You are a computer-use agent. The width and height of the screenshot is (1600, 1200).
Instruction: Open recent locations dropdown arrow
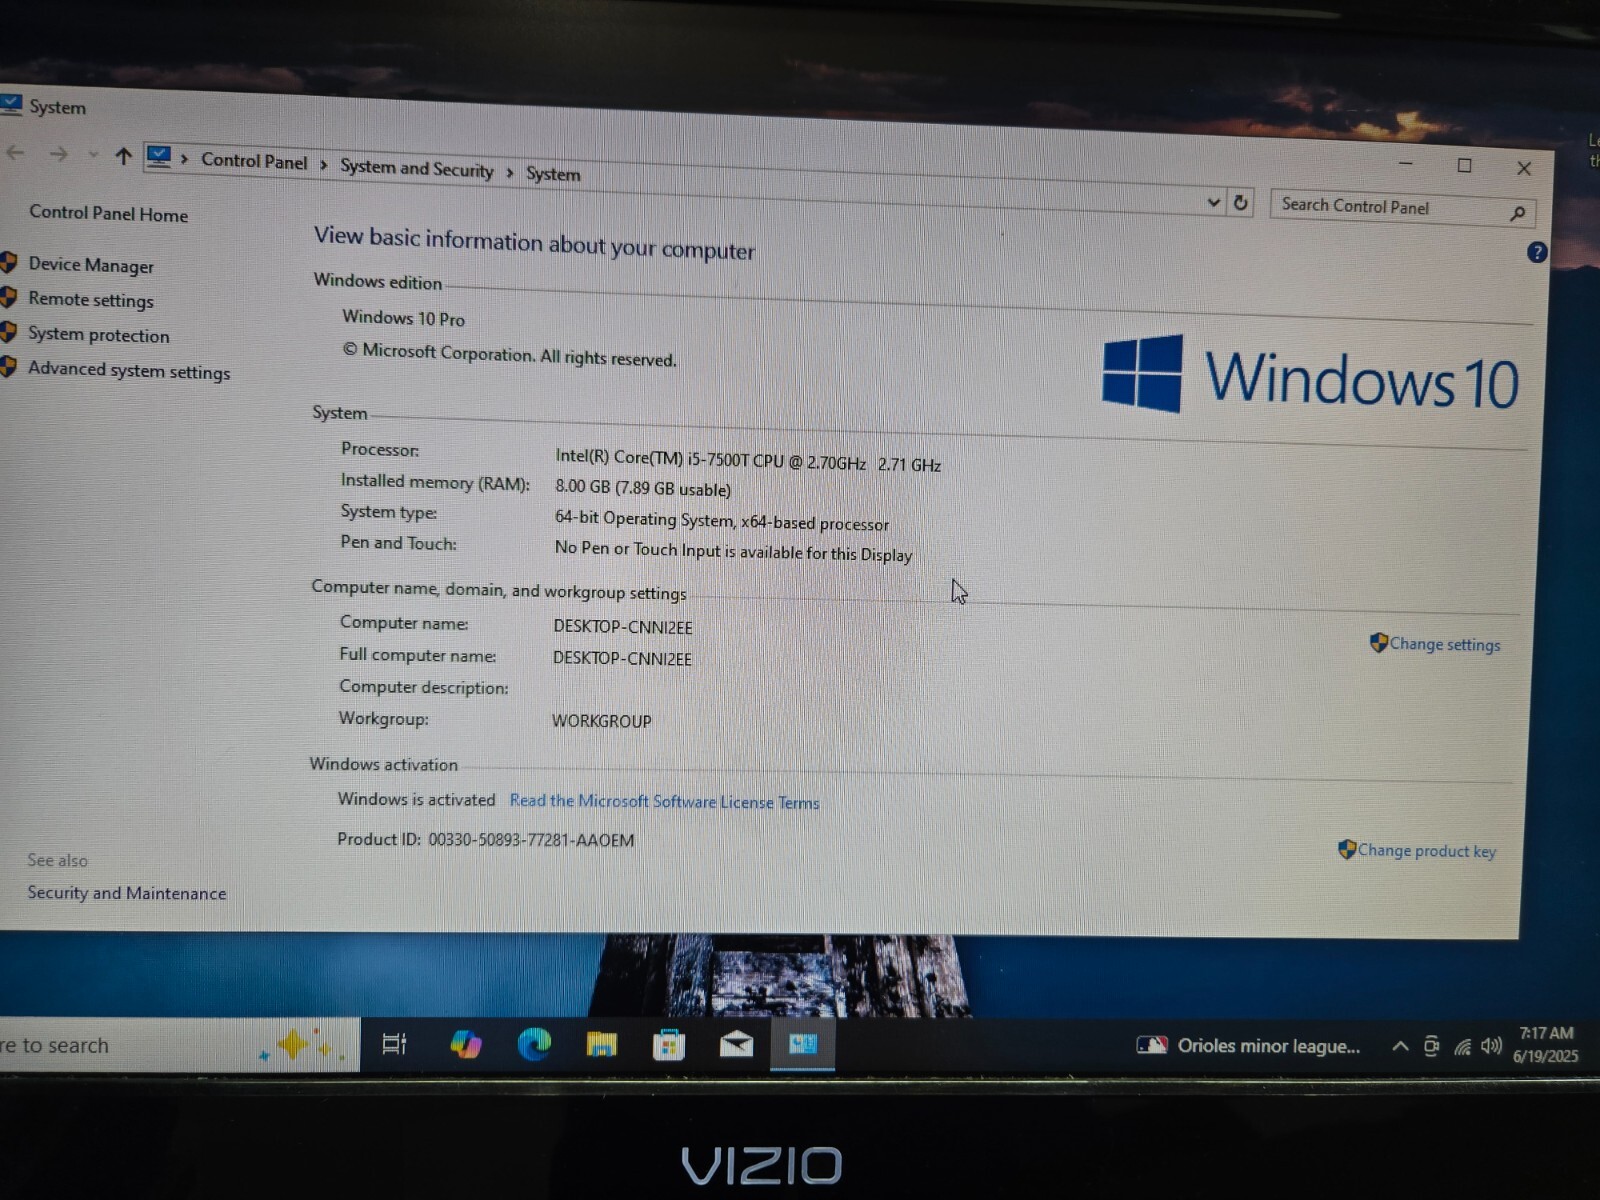click(x=93, y=155)
